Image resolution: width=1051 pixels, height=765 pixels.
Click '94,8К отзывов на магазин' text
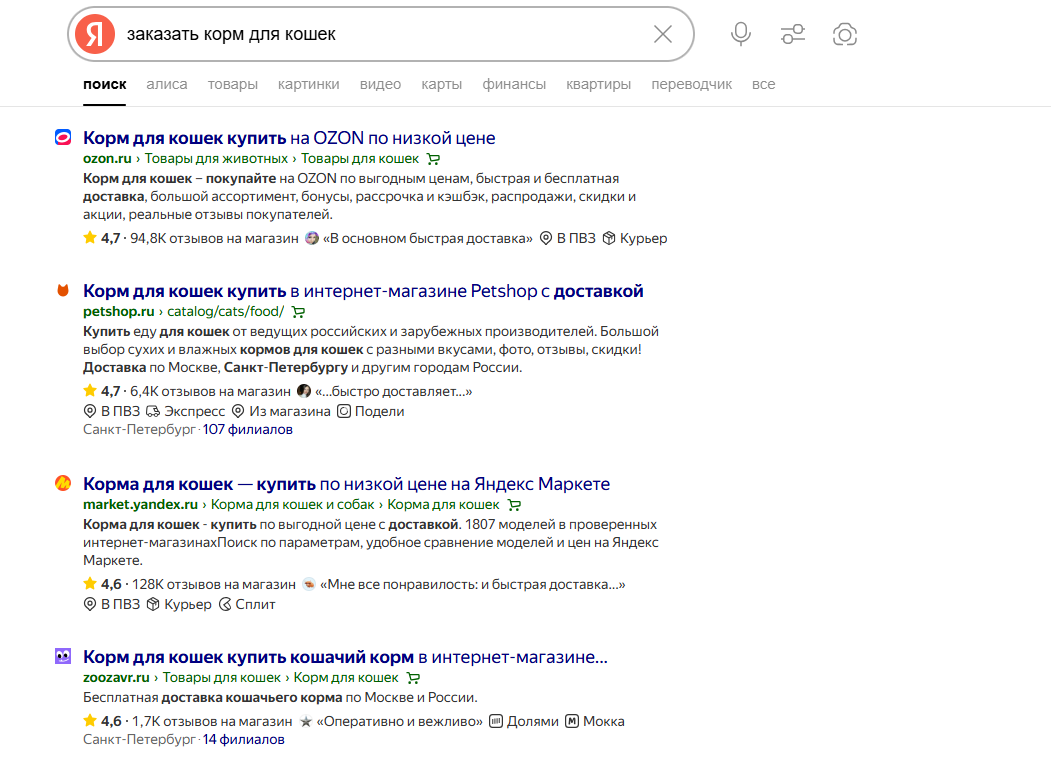(x=214, y=238)
